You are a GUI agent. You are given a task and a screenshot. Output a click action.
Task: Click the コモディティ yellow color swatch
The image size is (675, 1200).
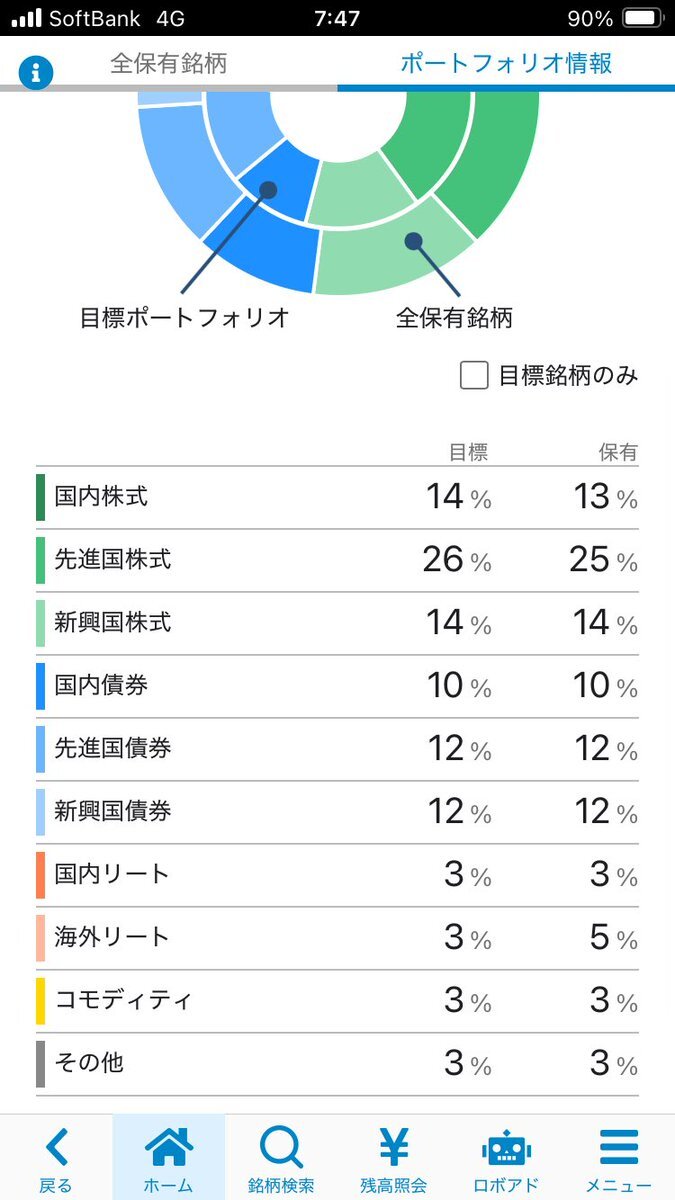40,1001
